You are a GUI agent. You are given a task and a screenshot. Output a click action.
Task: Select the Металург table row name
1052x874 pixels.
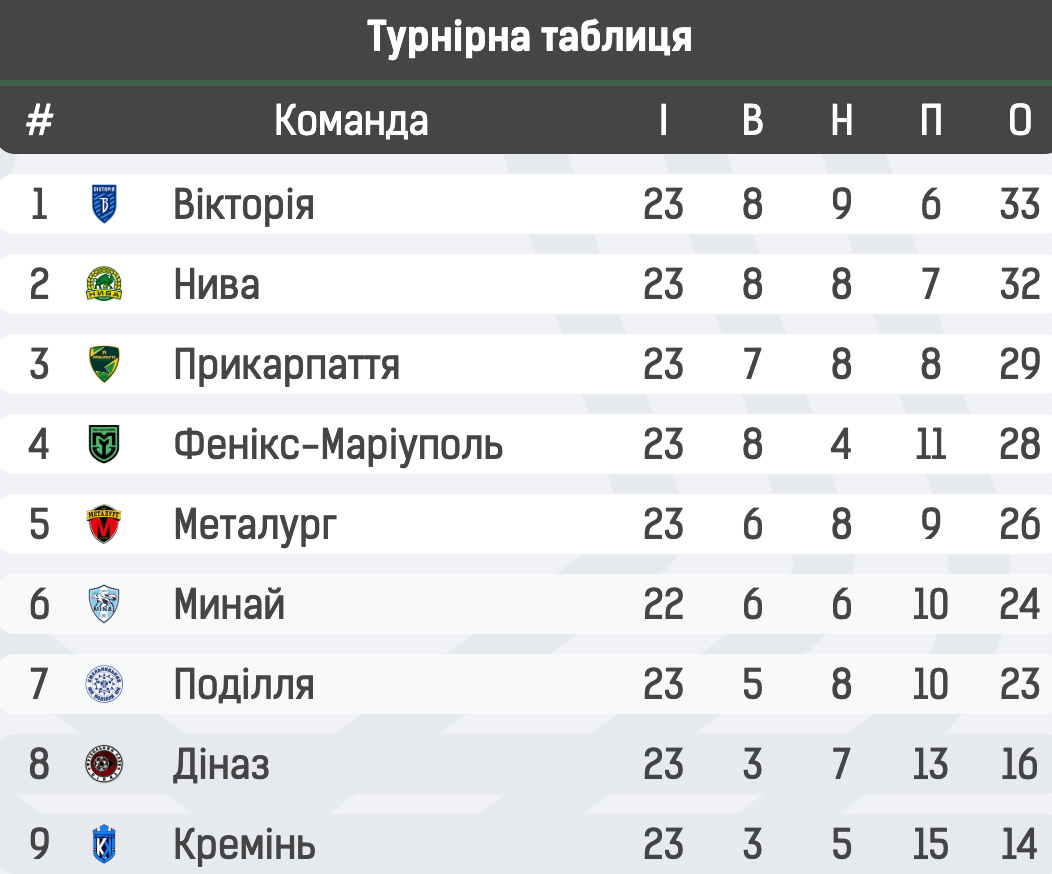tap(255, 525)
